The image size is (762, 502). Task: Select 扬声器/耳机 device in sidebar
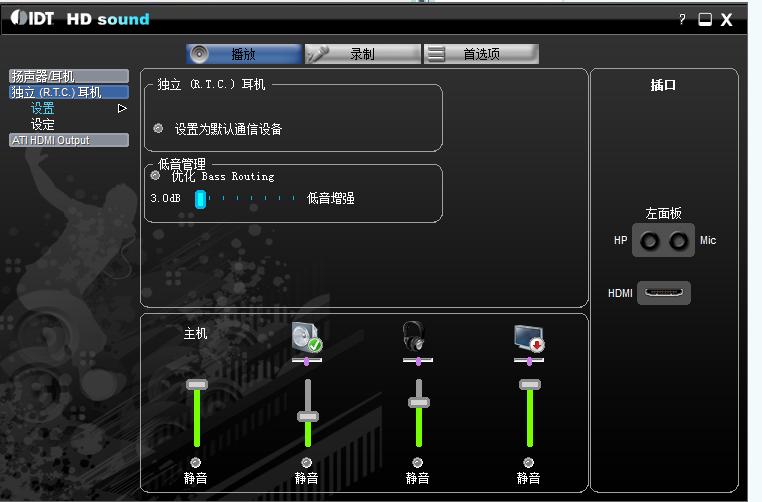point(69,76)
